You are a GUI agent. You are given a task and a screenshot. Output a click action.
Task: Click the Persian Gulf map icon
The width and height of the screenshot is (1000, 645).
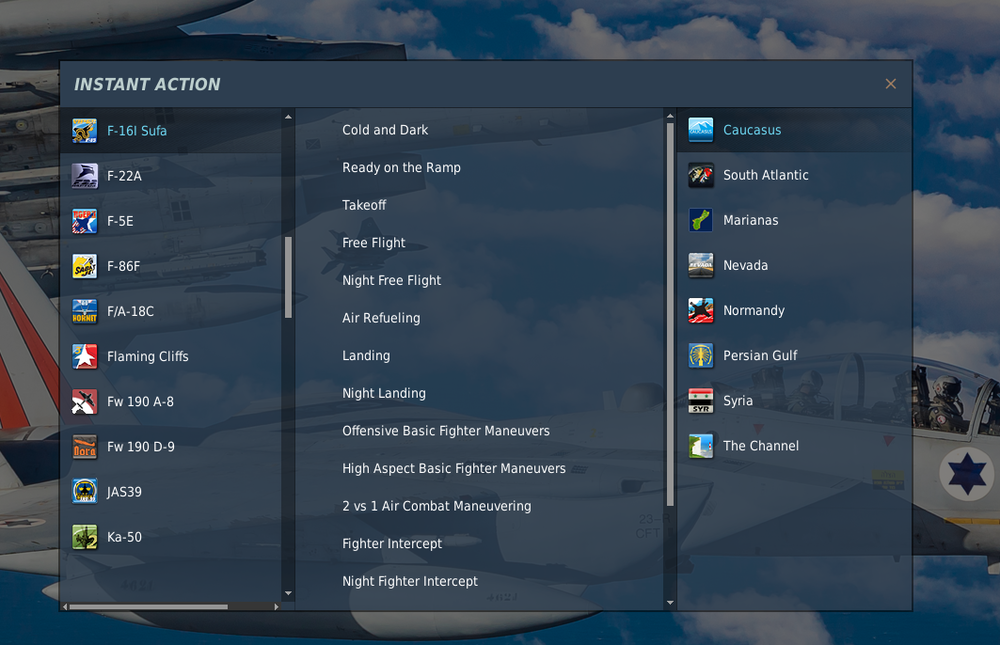pyautogui.click(x=700, y=356)
